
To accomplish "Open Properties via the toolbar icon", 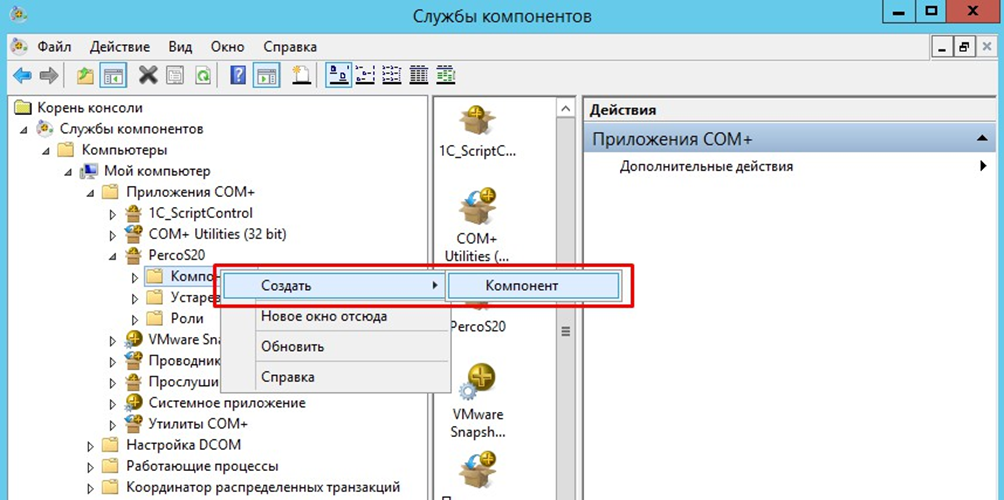I will pyautogui.click(x=175, y=76).
